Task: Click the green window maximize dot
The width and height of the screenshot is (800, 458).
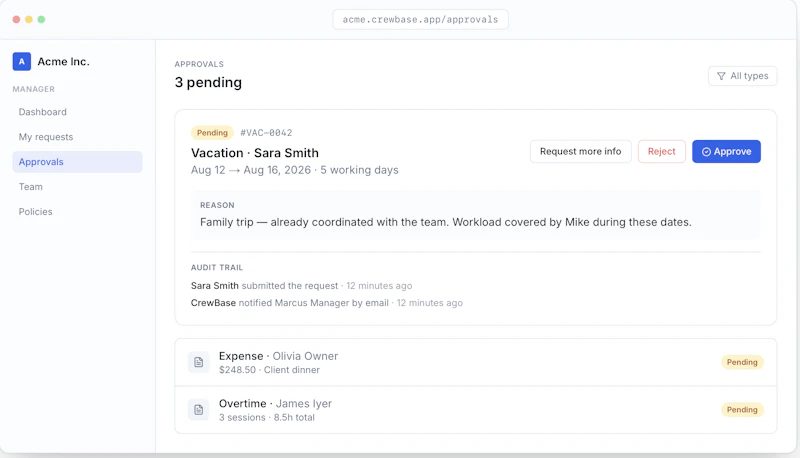Action: pyautogui.click(x=41, y=19)
